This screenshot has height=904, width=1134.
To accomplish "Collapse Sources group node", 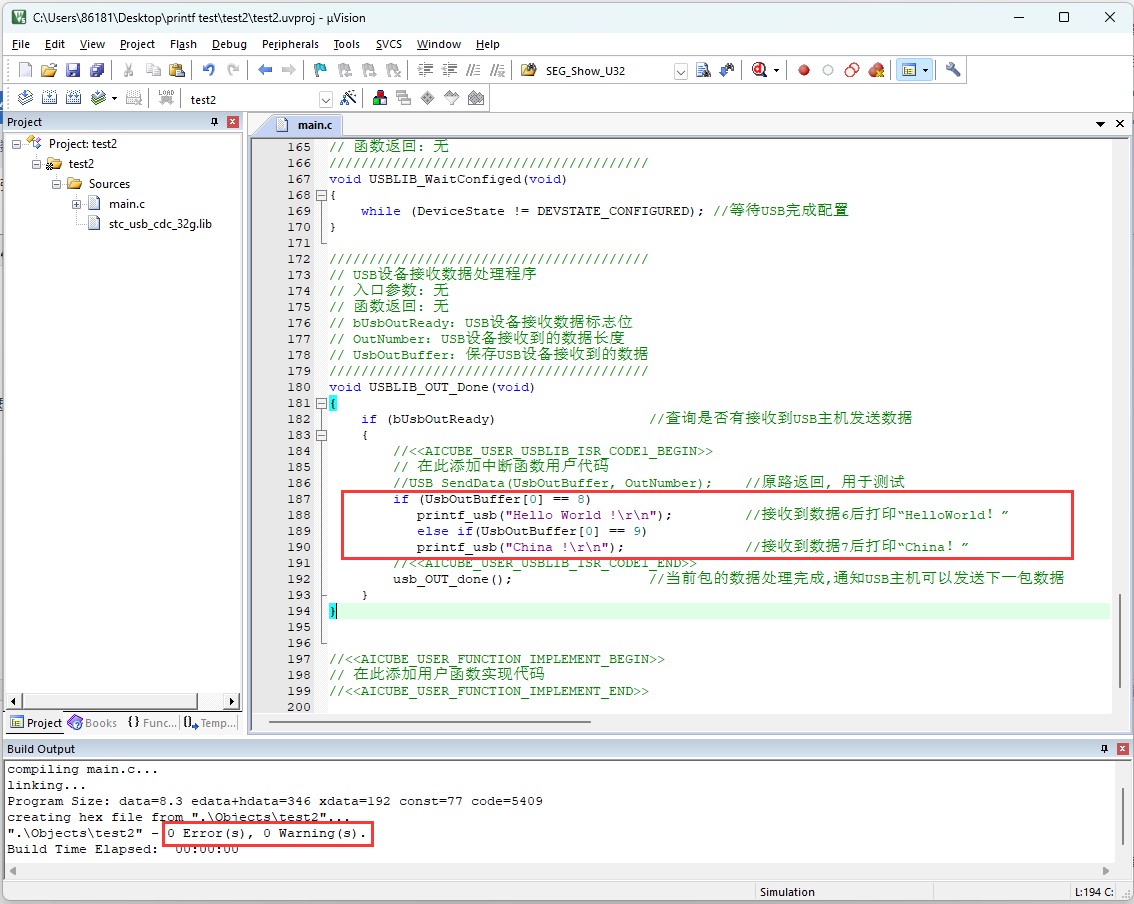I will click(56, 184).
